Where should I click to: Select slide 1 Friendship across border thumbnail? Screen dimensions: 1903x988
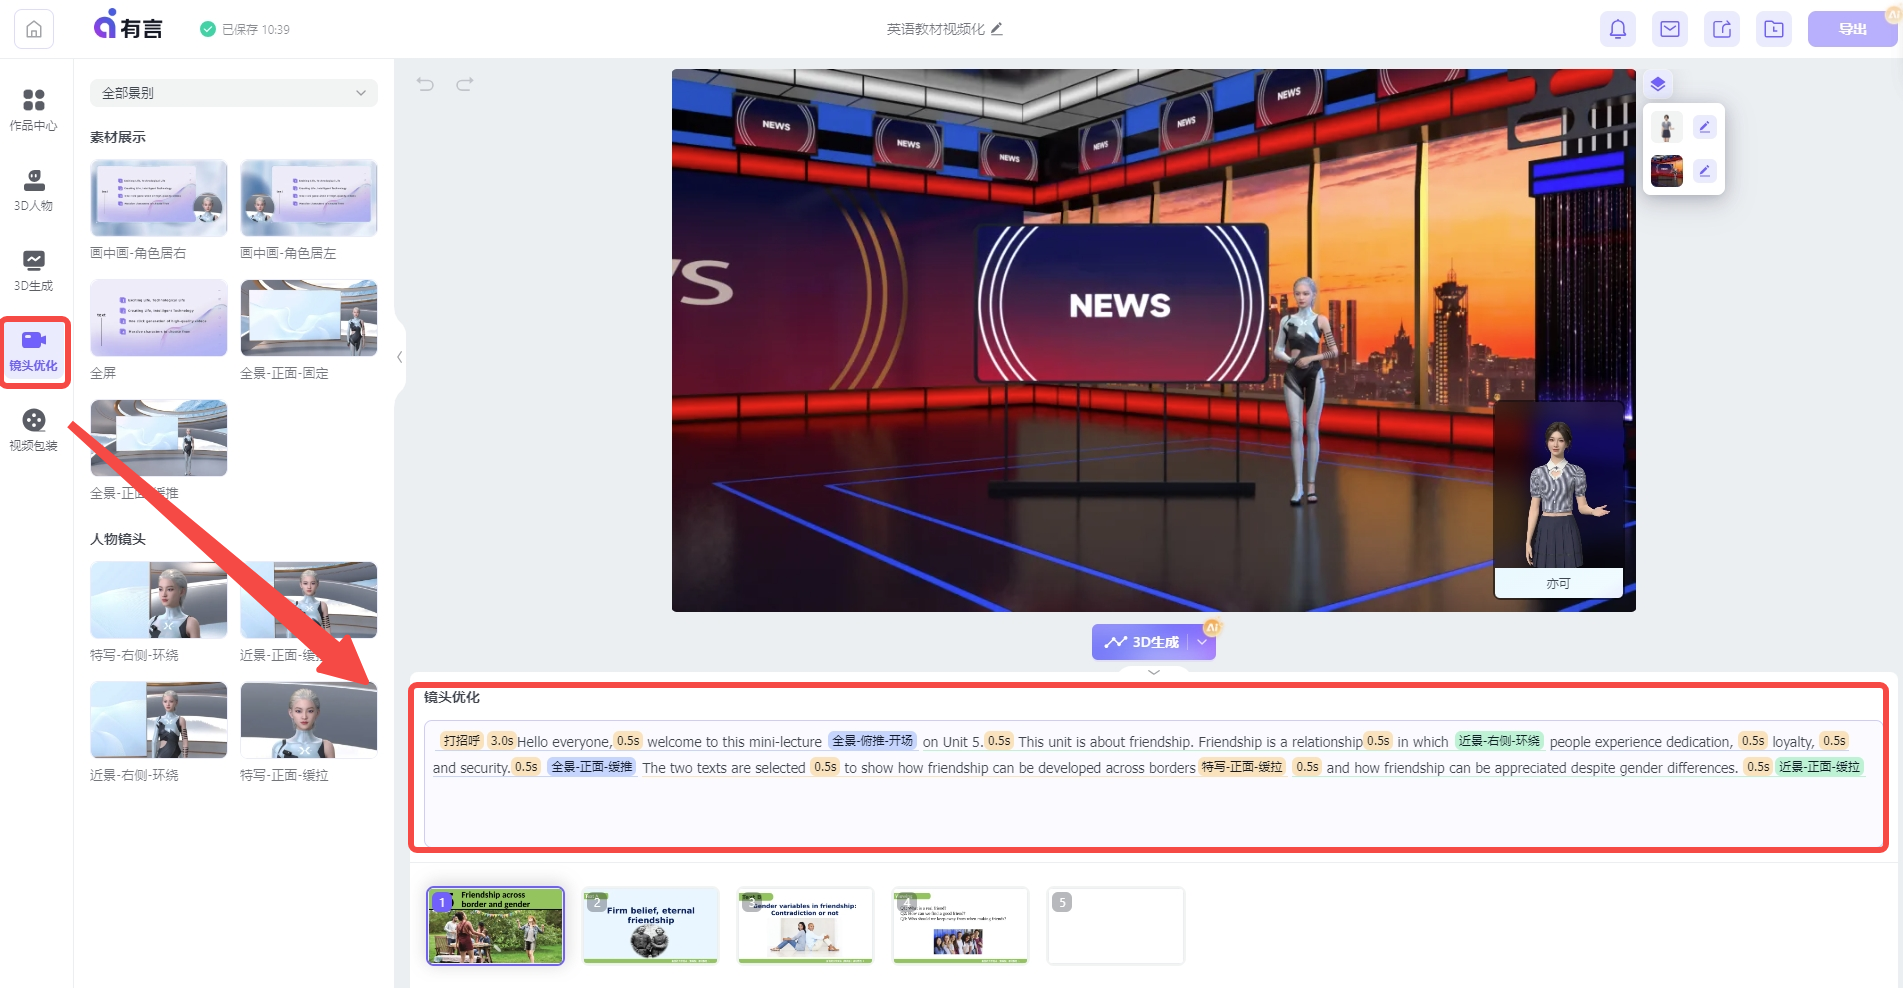(496, 926)
